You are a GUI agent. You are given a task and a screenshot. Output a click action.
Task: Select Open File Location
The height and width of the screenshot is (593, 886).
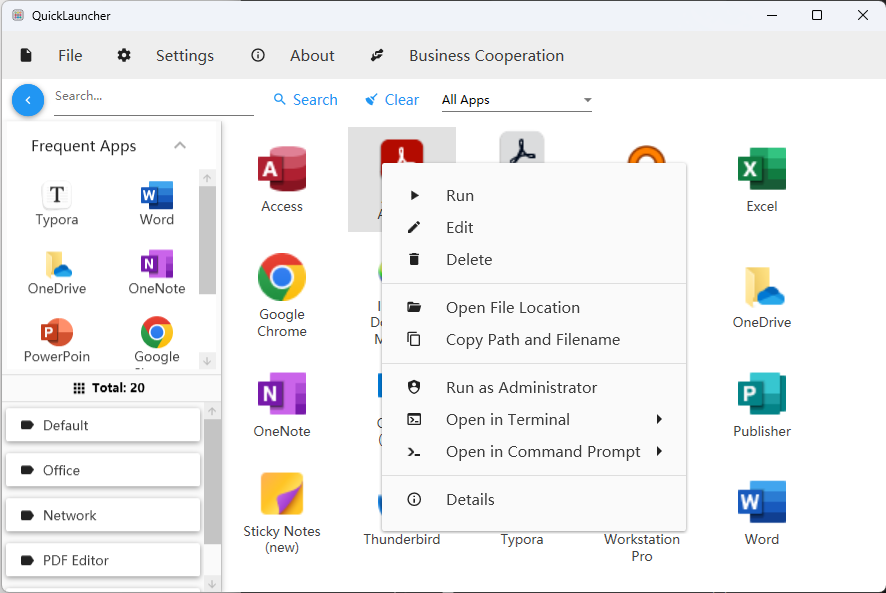click(x=534, y=308)
